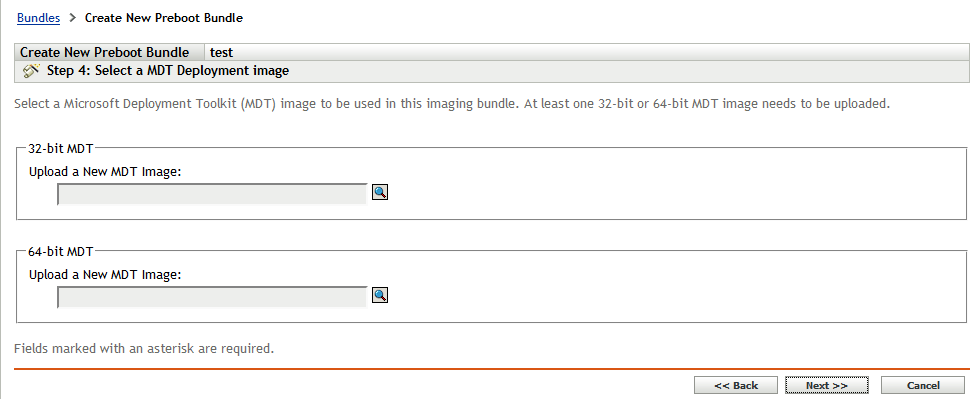Click the bundle name test in the header

pyautogui.click(x=222, y=53)
